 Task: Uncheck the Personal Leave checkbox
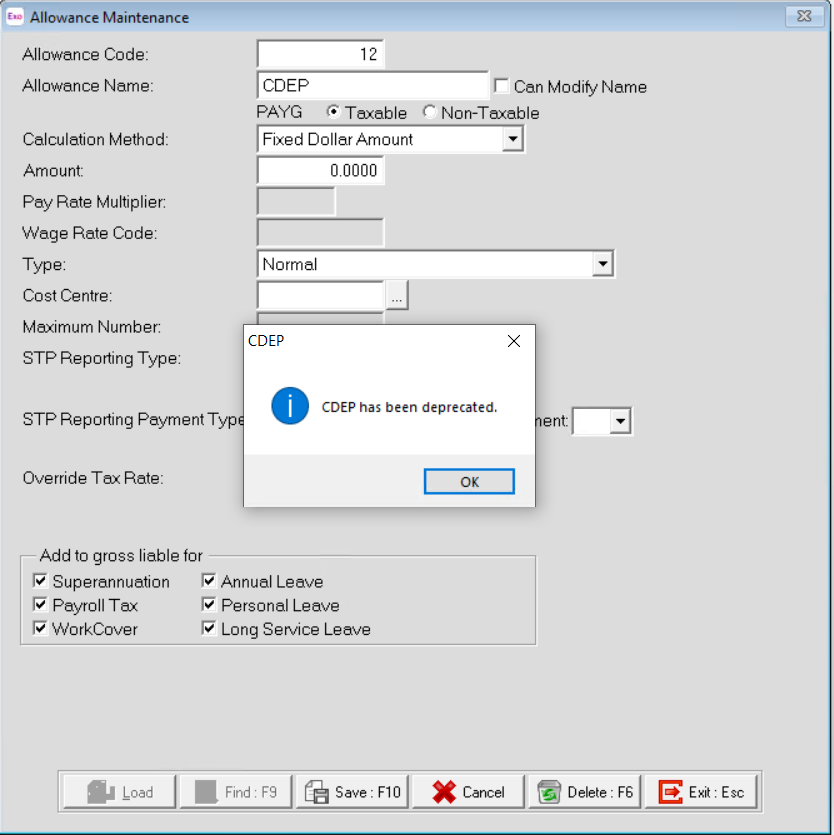tap(208, 604)
